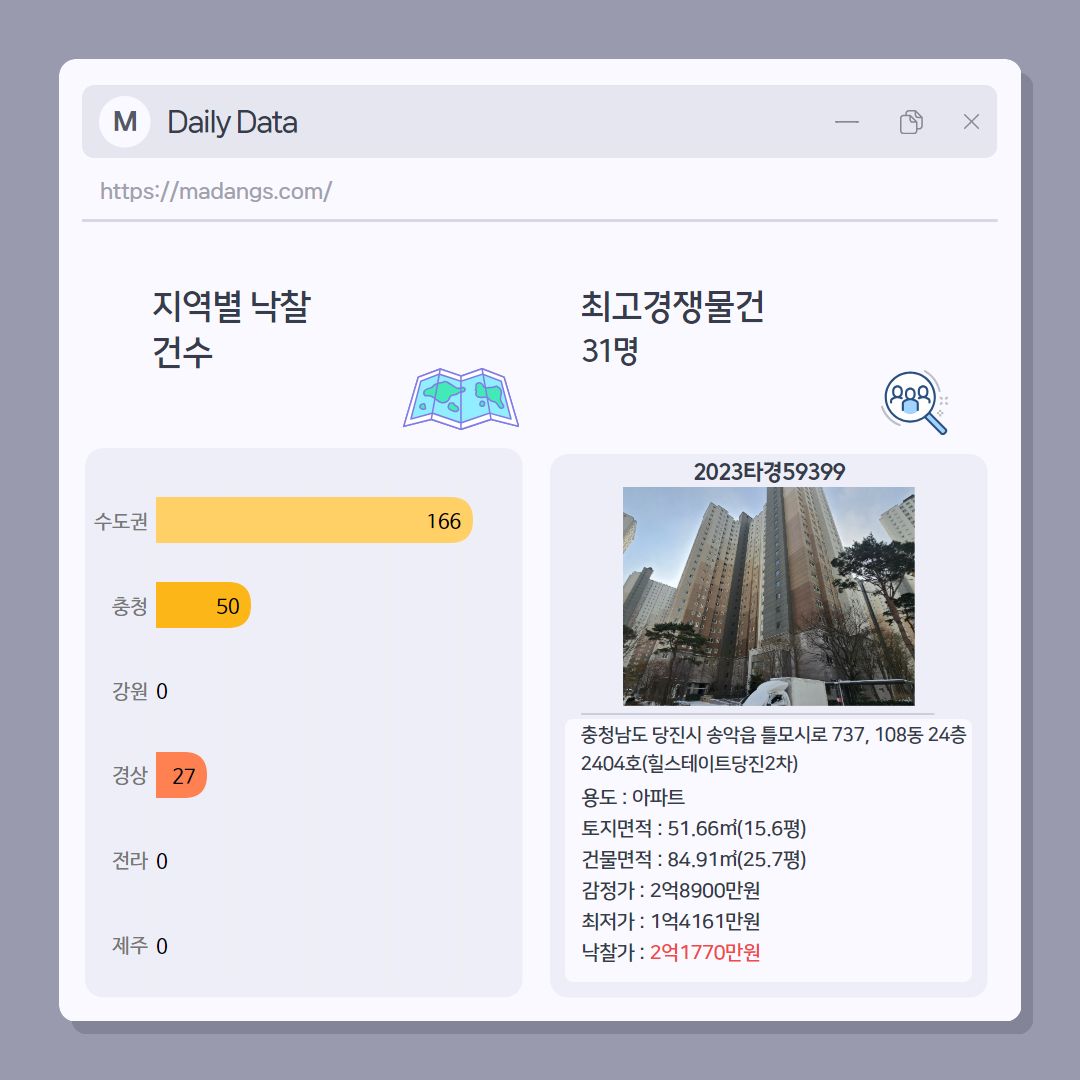This screenshot has width=1080, height=1080.
Task: Click the people magnifier search icon
Action: coord(915,402)
